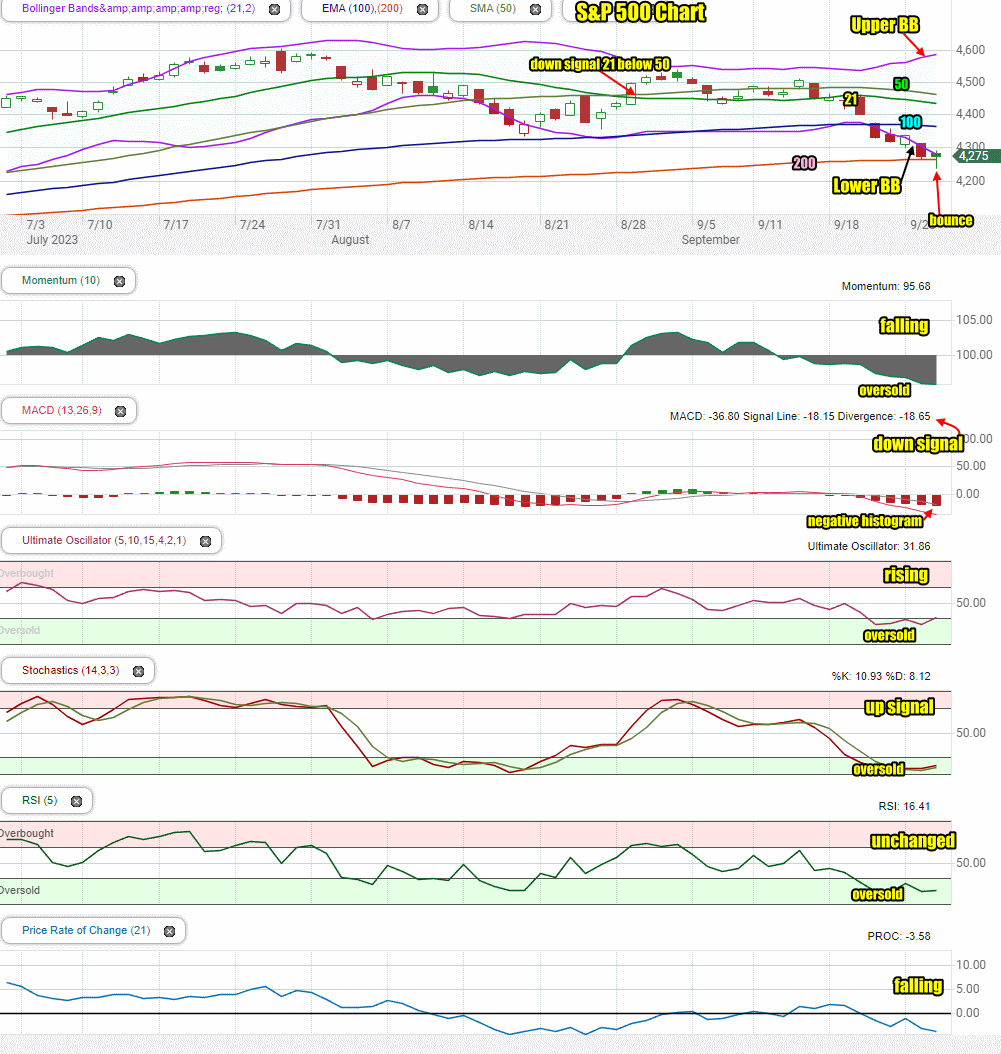Screen dimensions: 1001x1054
Task: Click the Ultimate Oscillator: 31.86 value
Action: 869,546
